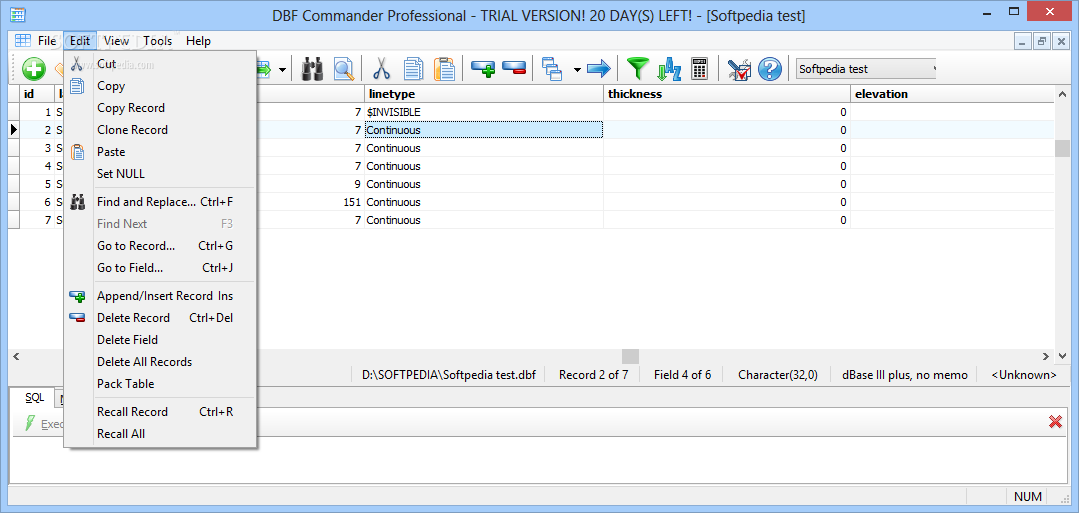Click the horizontal scrollbar left arrow

16,357
